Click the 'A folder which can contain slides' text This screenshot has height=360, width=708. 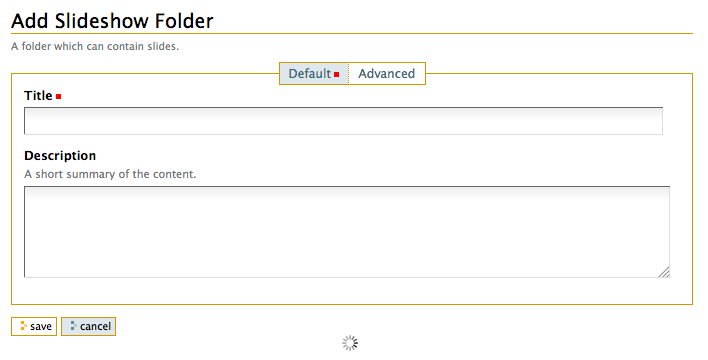[x=95, y=46]
